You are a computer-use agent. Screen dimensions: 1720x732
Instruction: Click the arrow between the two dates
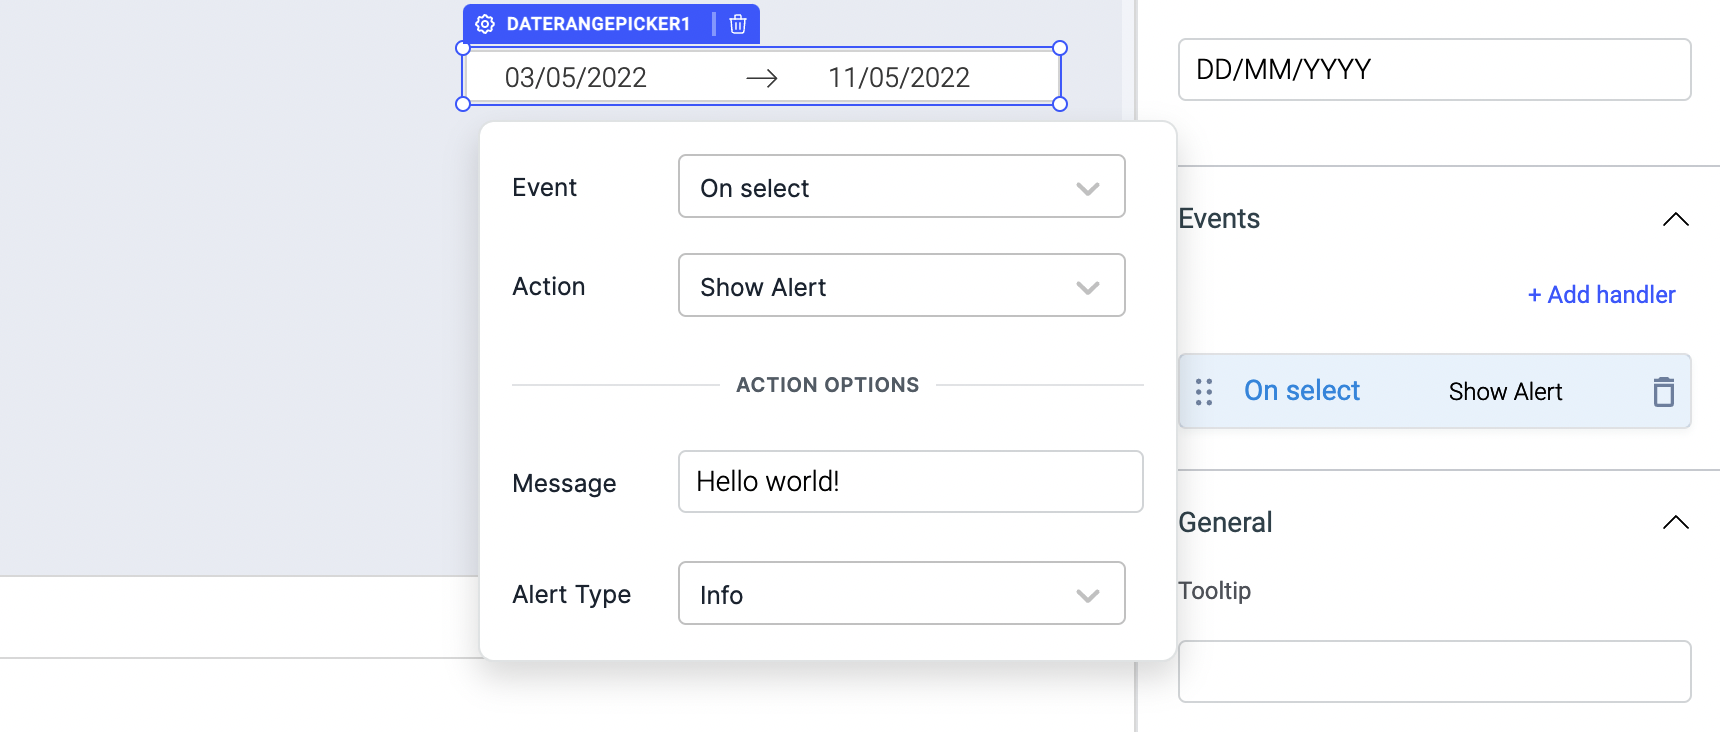(762, 78)
